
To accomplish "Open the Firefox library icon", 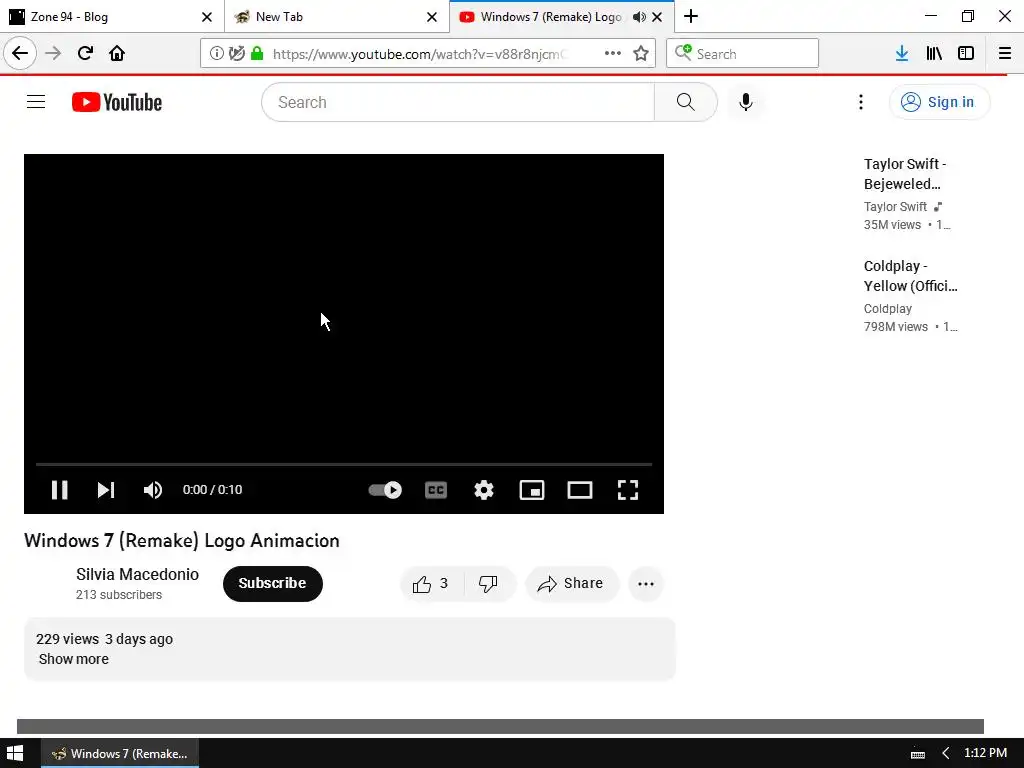I will click(x=934, y=54).
